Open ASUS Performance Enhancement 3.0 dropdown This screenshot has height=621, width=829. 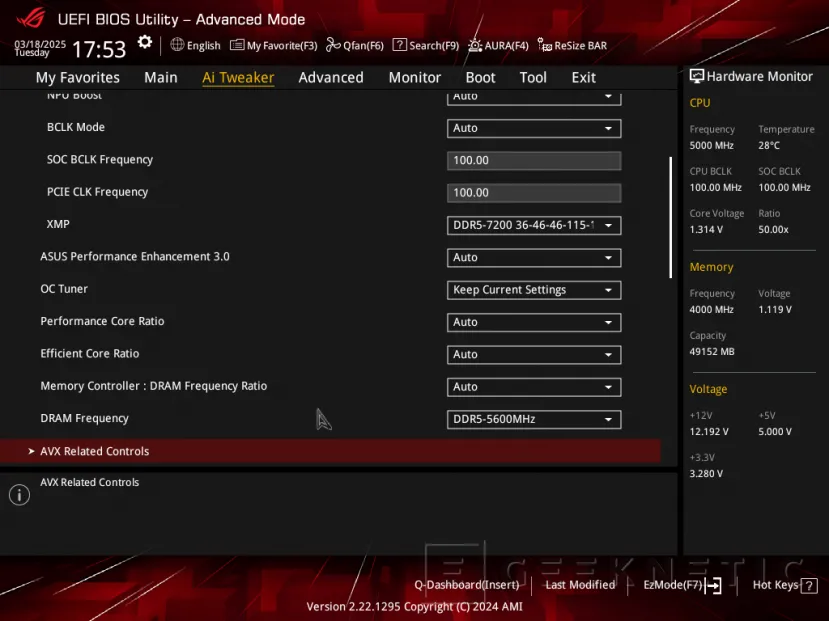(x=534, y=257)
